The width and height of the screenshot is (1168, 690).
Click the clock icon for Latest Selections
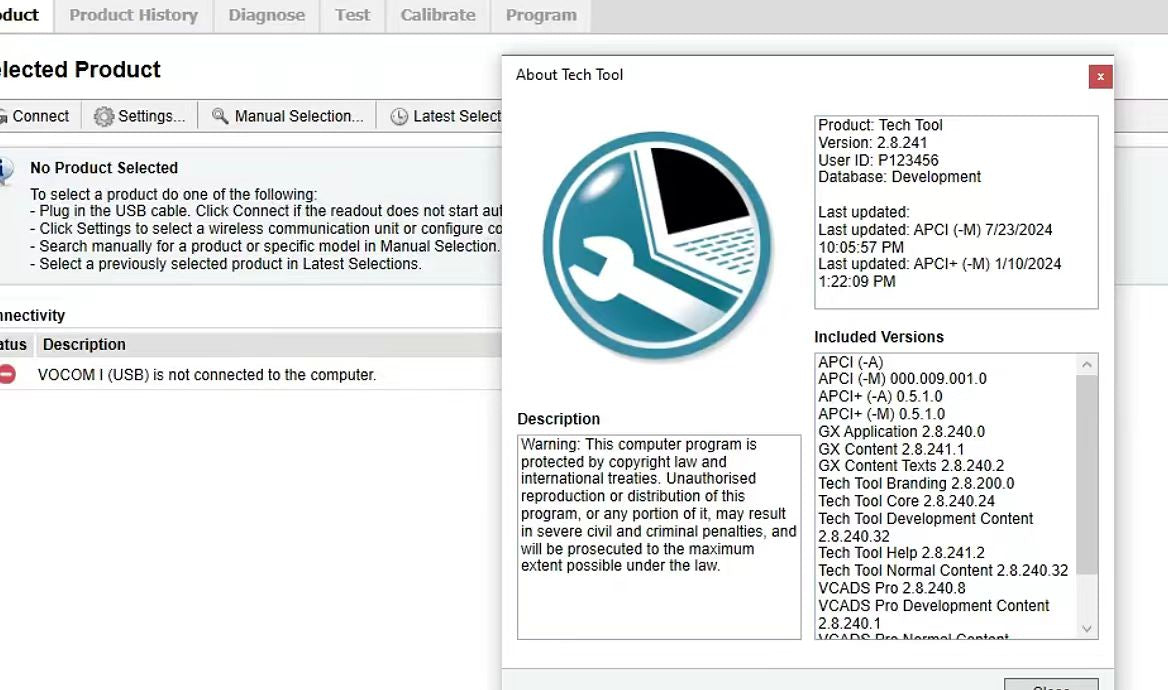point(399,117)
